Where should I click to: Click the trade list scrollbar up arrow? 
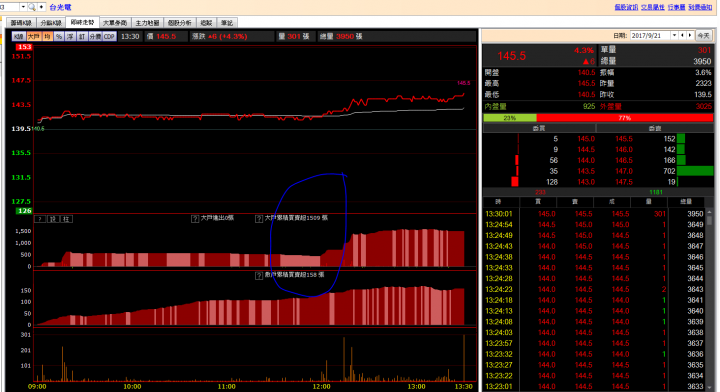[709, 212]
